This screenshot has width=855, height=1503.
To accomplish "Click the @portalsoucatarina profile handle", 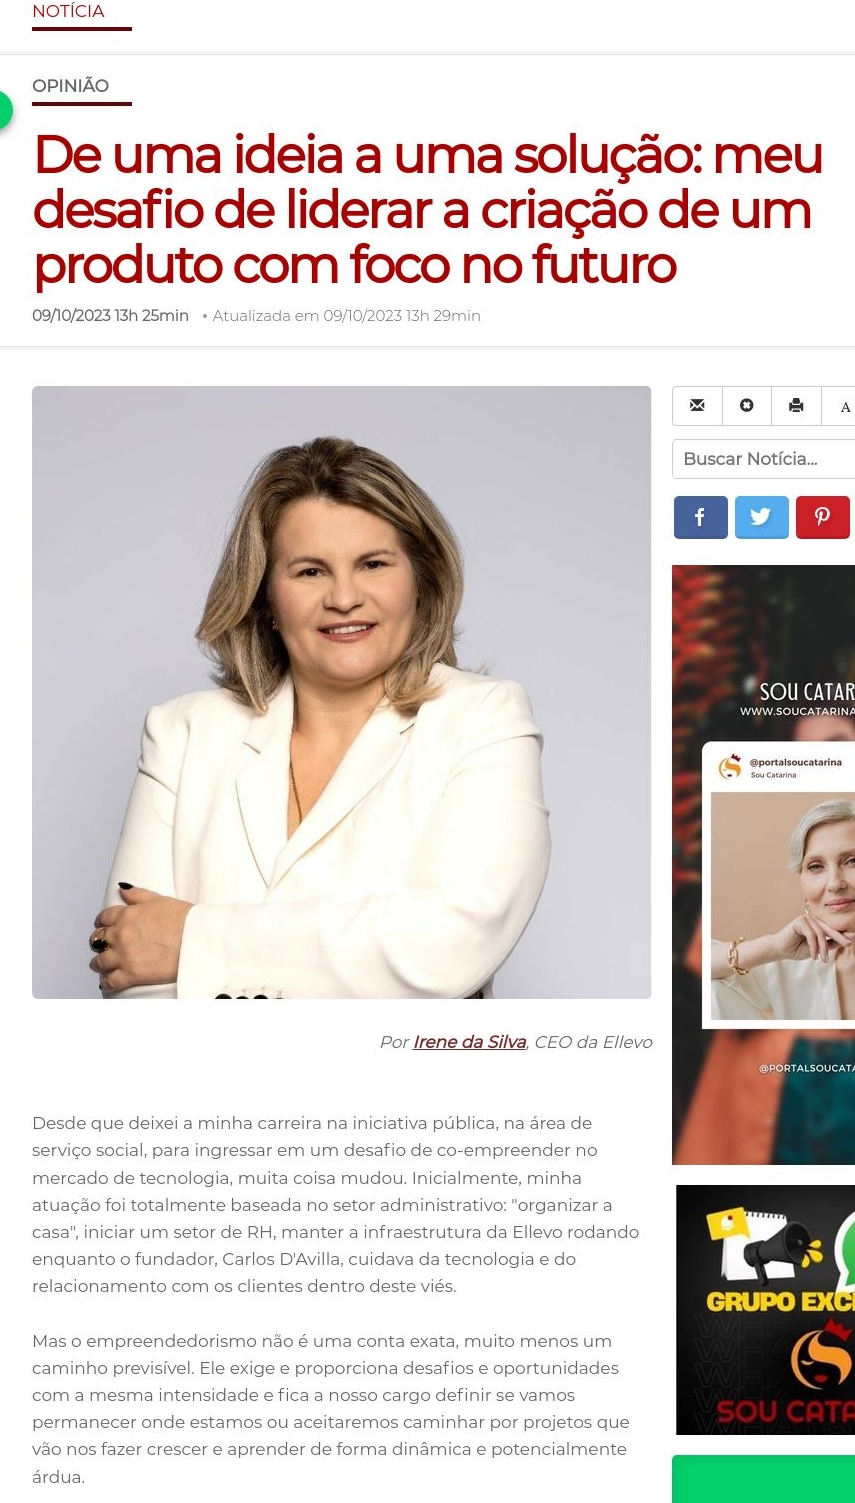I will [x=795, y=762].
